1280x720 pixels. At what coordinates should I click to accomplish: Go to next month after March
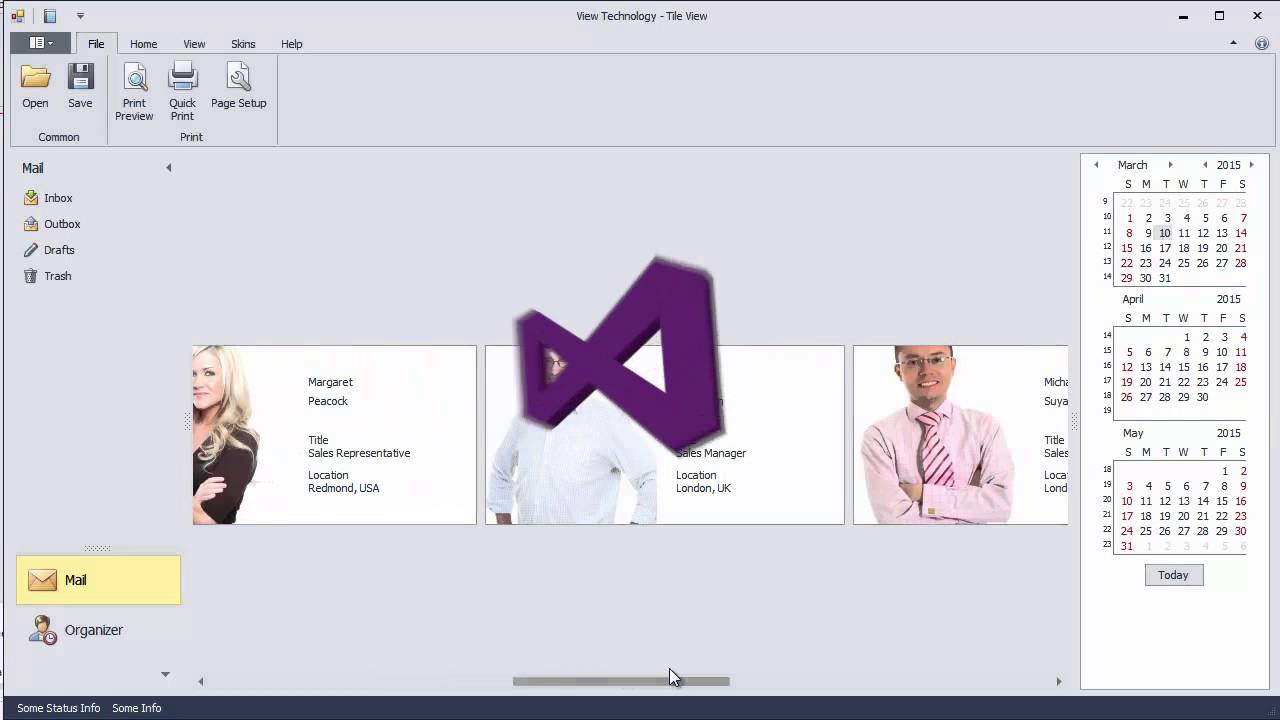tap(1170, 165)
